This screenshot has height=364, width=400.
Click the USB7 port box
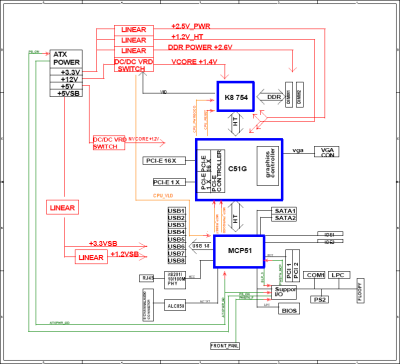coord(177,253)
